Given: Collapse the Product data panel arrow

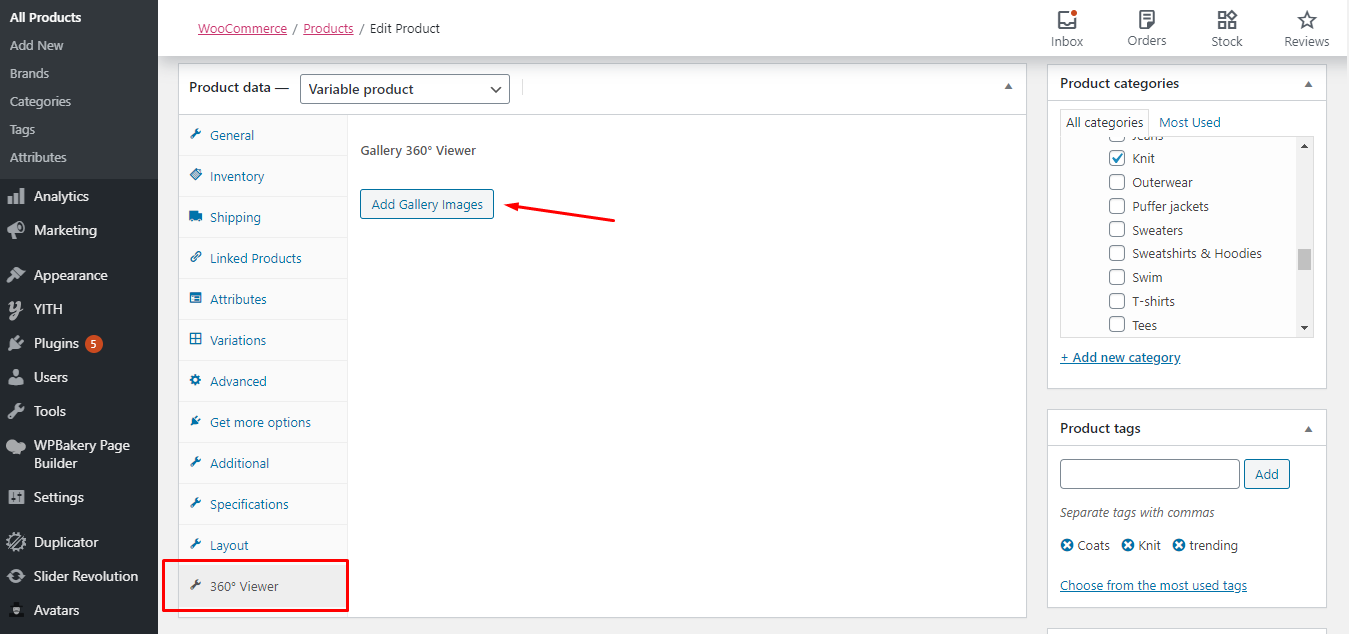Looking at the screenshot, I should point(1008,87).
